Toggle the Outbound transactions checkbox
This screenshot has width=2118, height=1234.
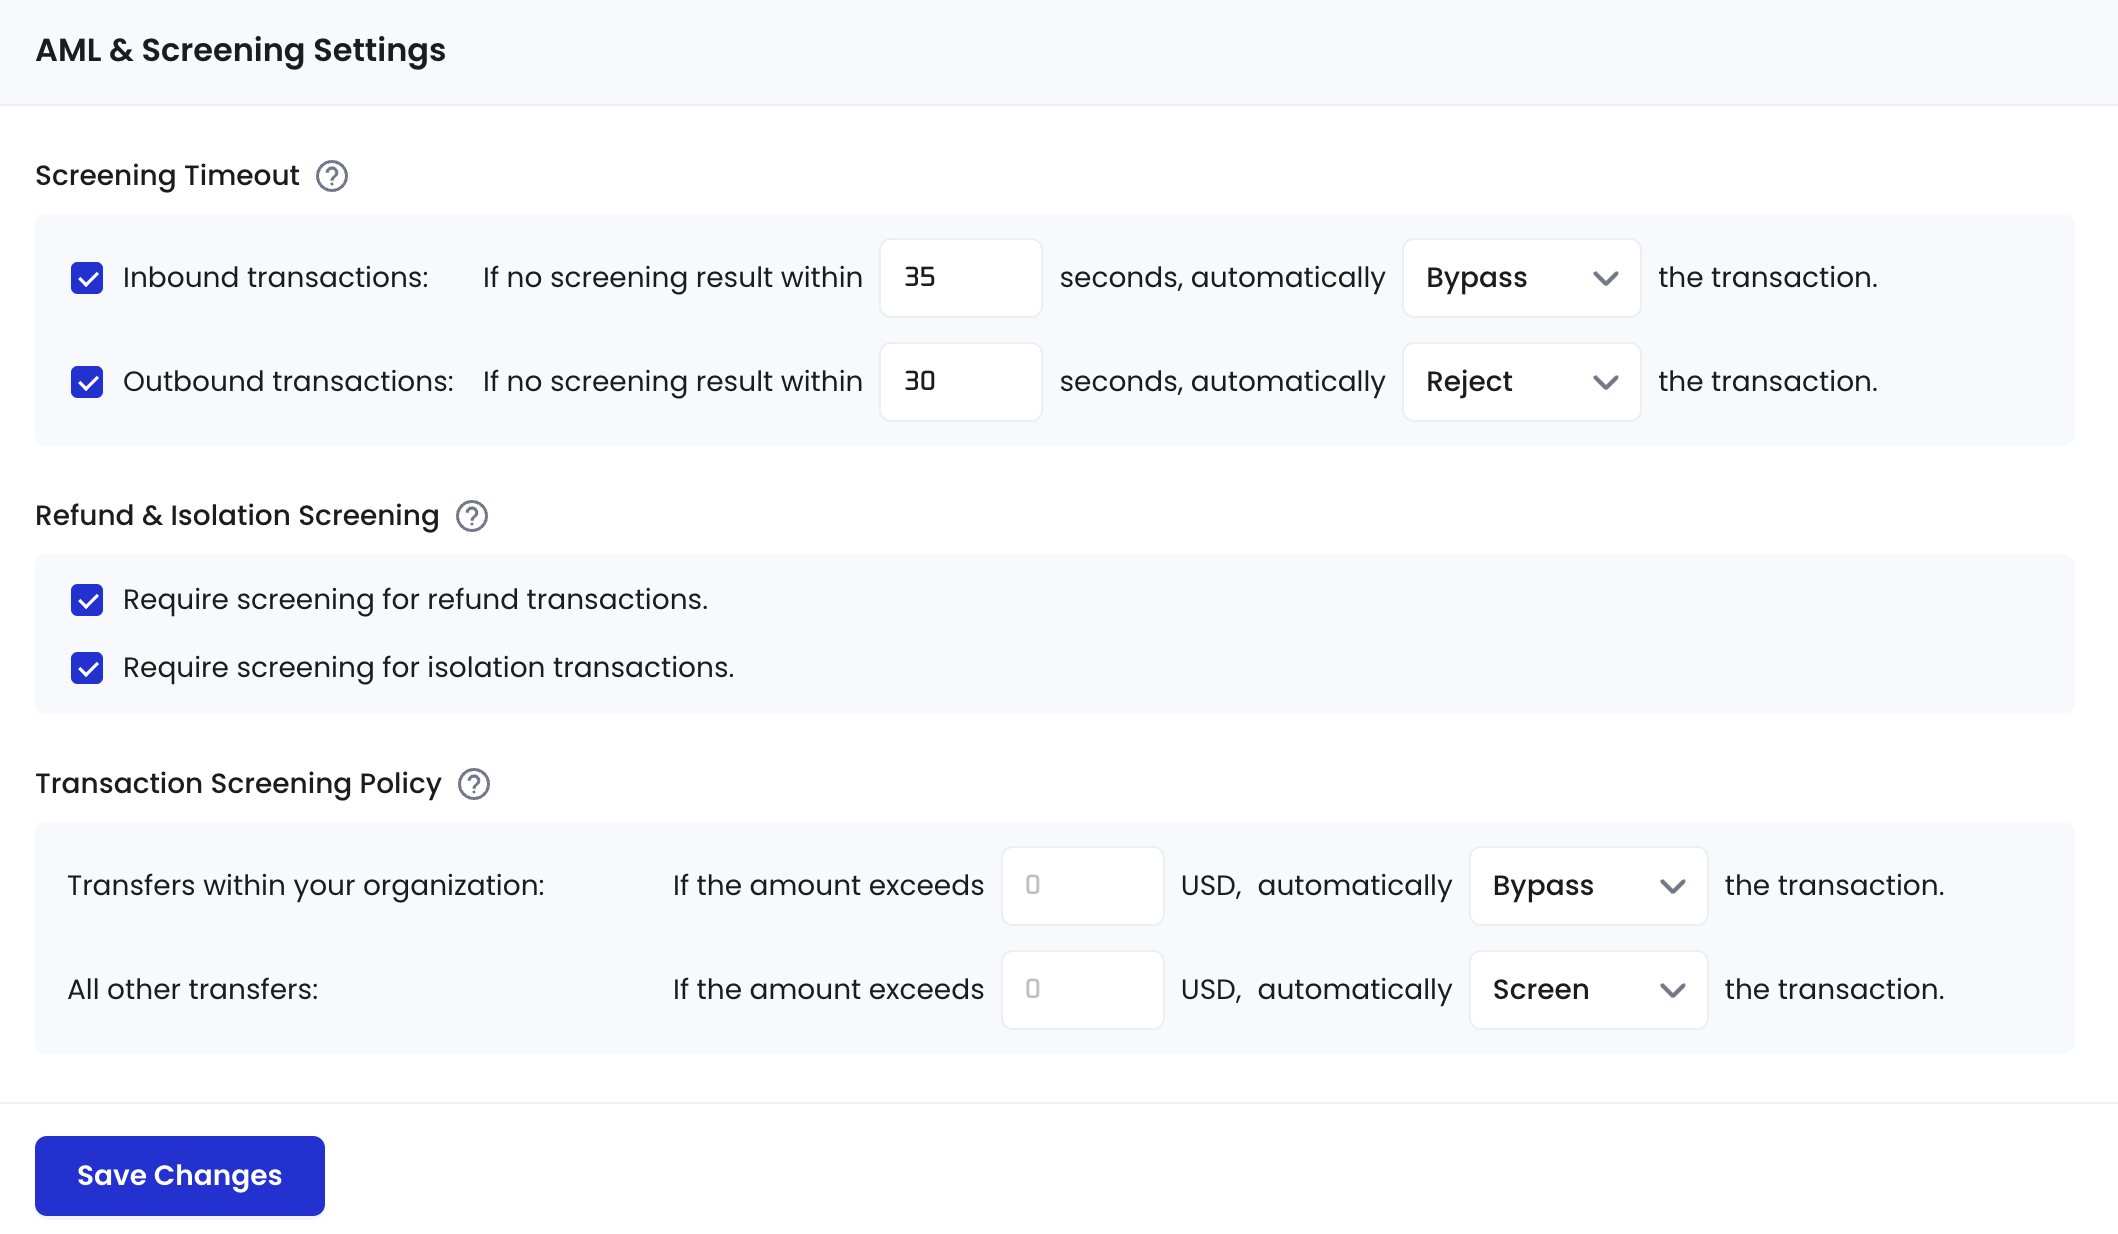coord(87,382)
